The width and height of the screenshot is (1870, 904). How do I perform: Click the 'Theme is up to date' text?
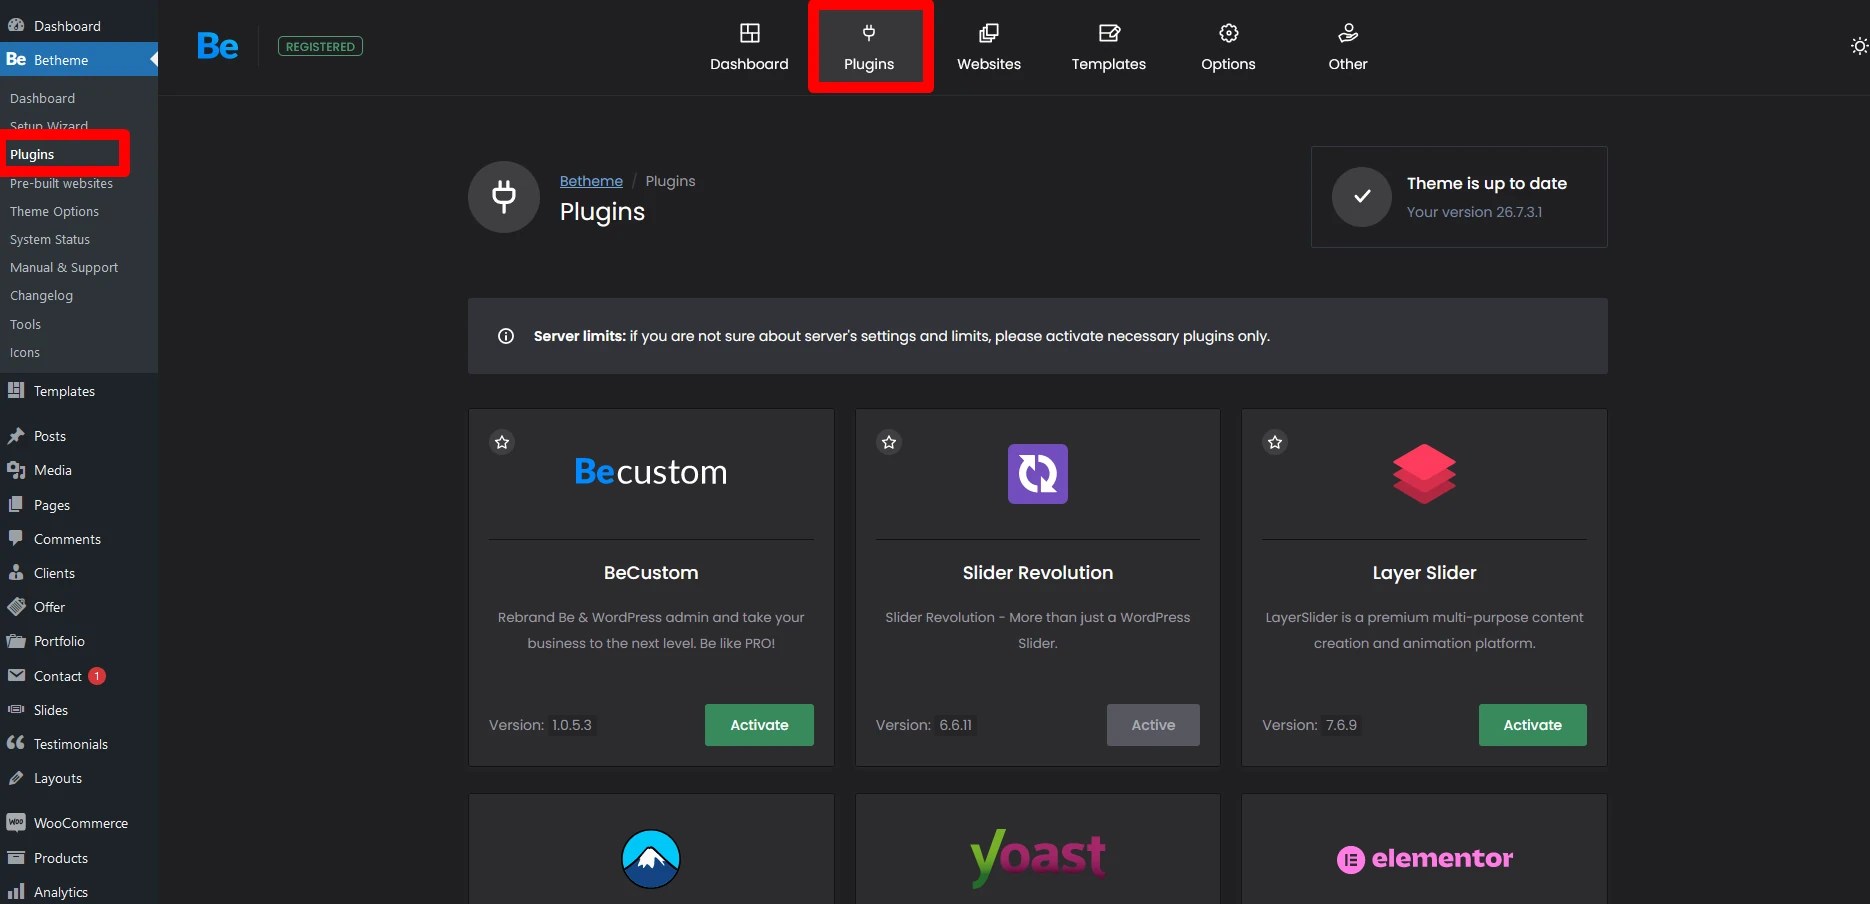pos(1487,183)
